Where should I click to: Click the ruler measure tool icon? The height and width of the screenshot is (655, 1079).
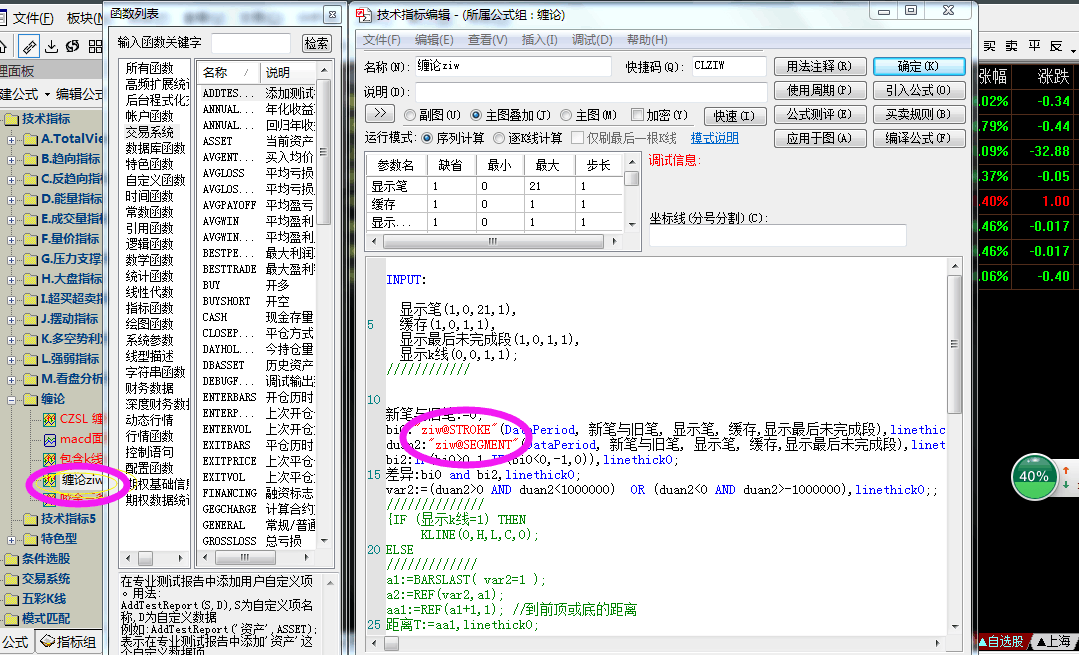[x=29, y=46]
